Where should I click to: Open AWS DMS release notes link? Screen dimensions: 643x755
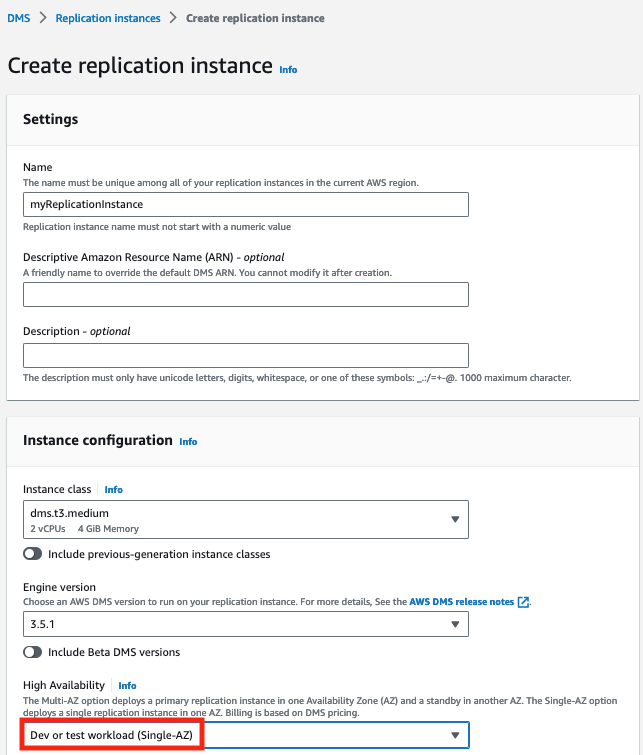click(x=461, y=602)
